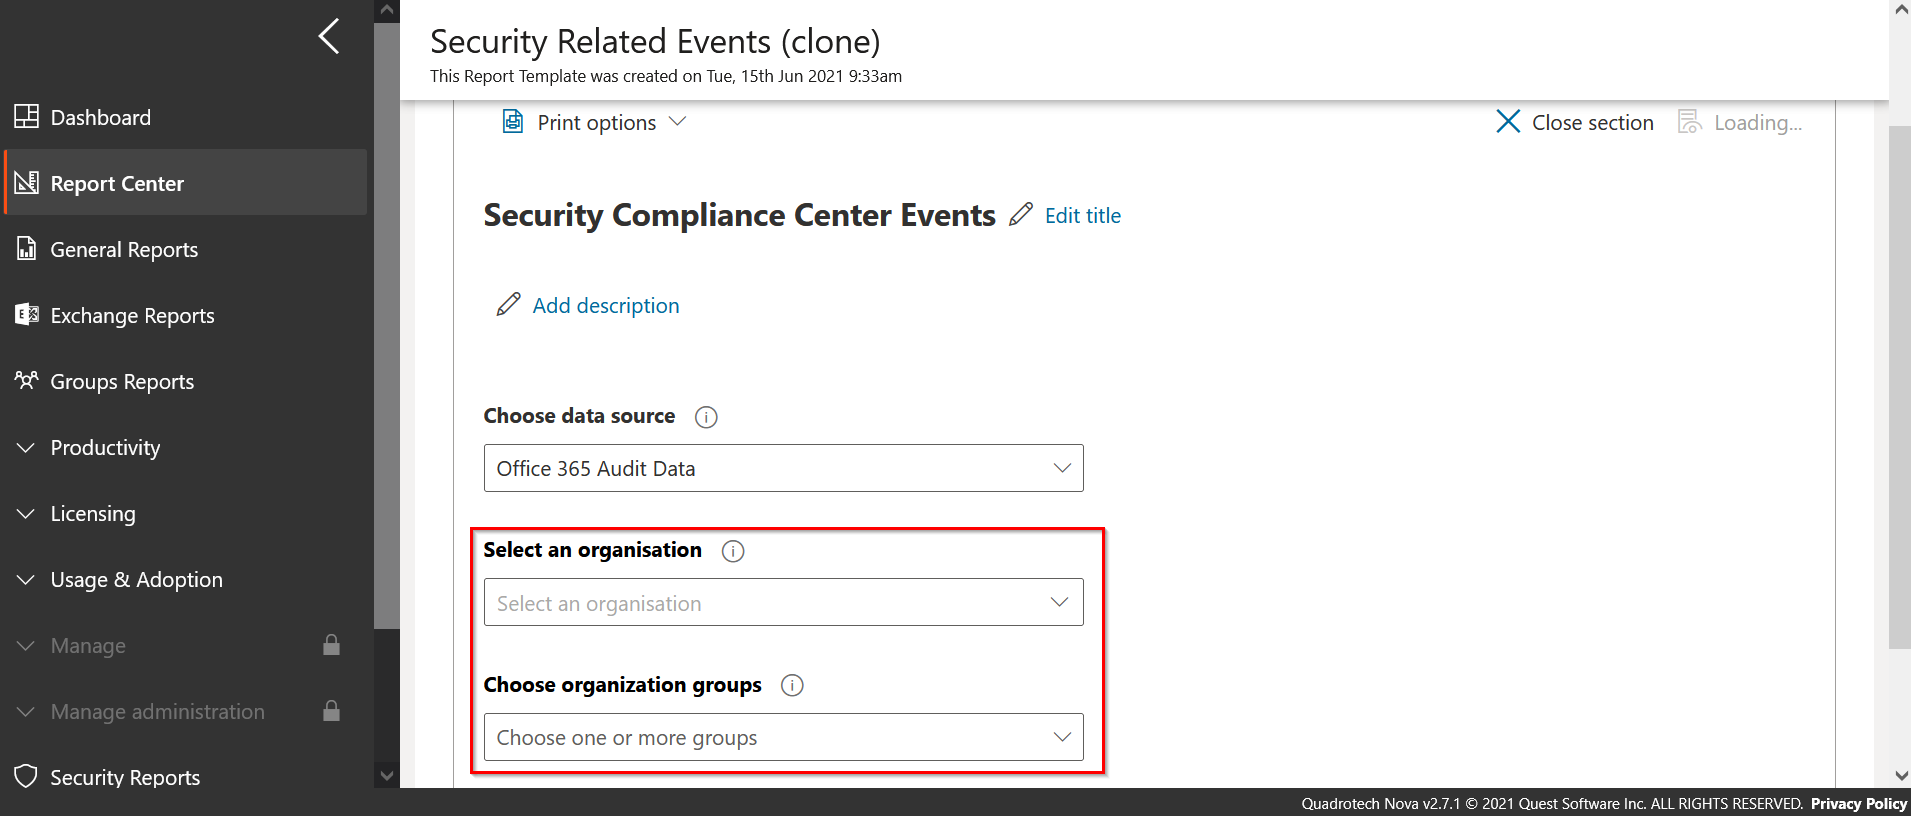1911x816 pixels.
Task: Click the Close section button
Action: click(x=1575, y=122)
